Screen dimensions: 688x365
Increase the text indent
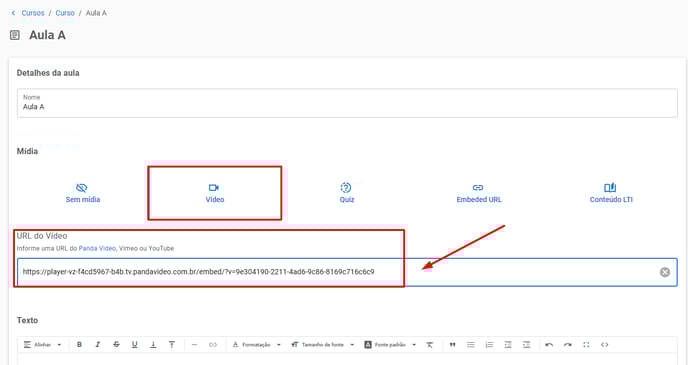pyautogui.click(x=526, y=345)
